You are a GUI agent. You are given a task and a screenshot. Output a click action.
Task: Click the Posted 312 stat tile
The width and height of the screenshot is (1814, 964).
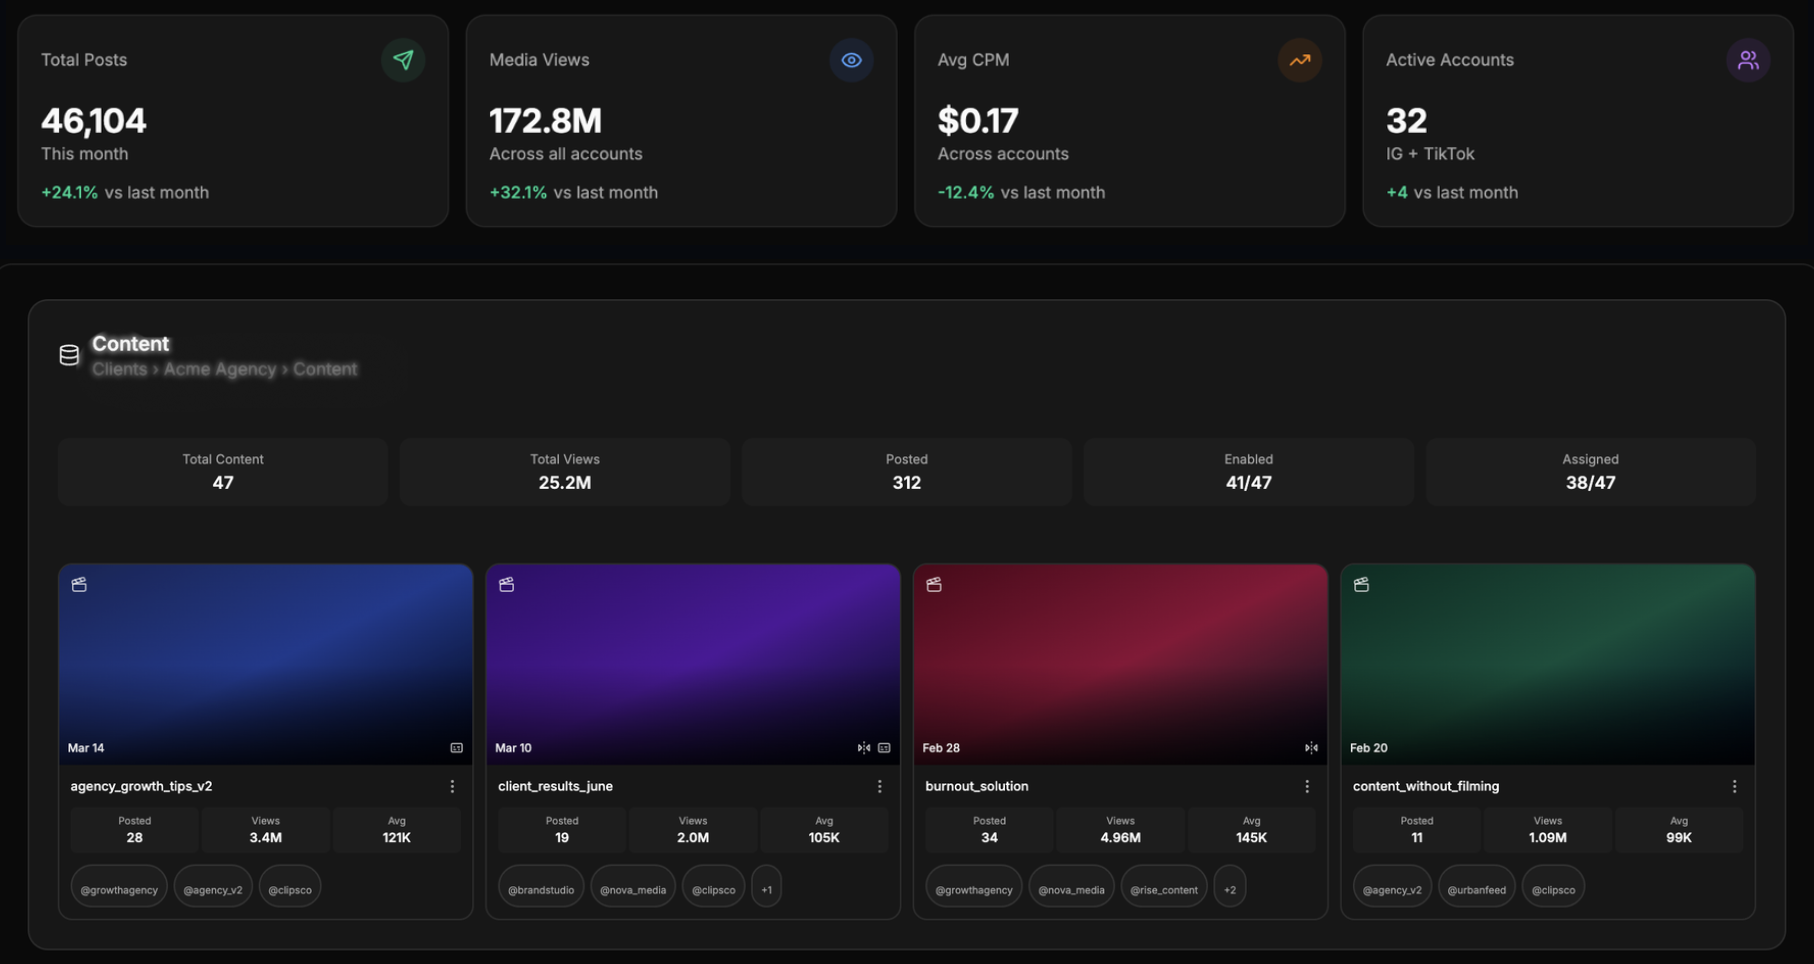pyautogui.click(x=907, y=472)
